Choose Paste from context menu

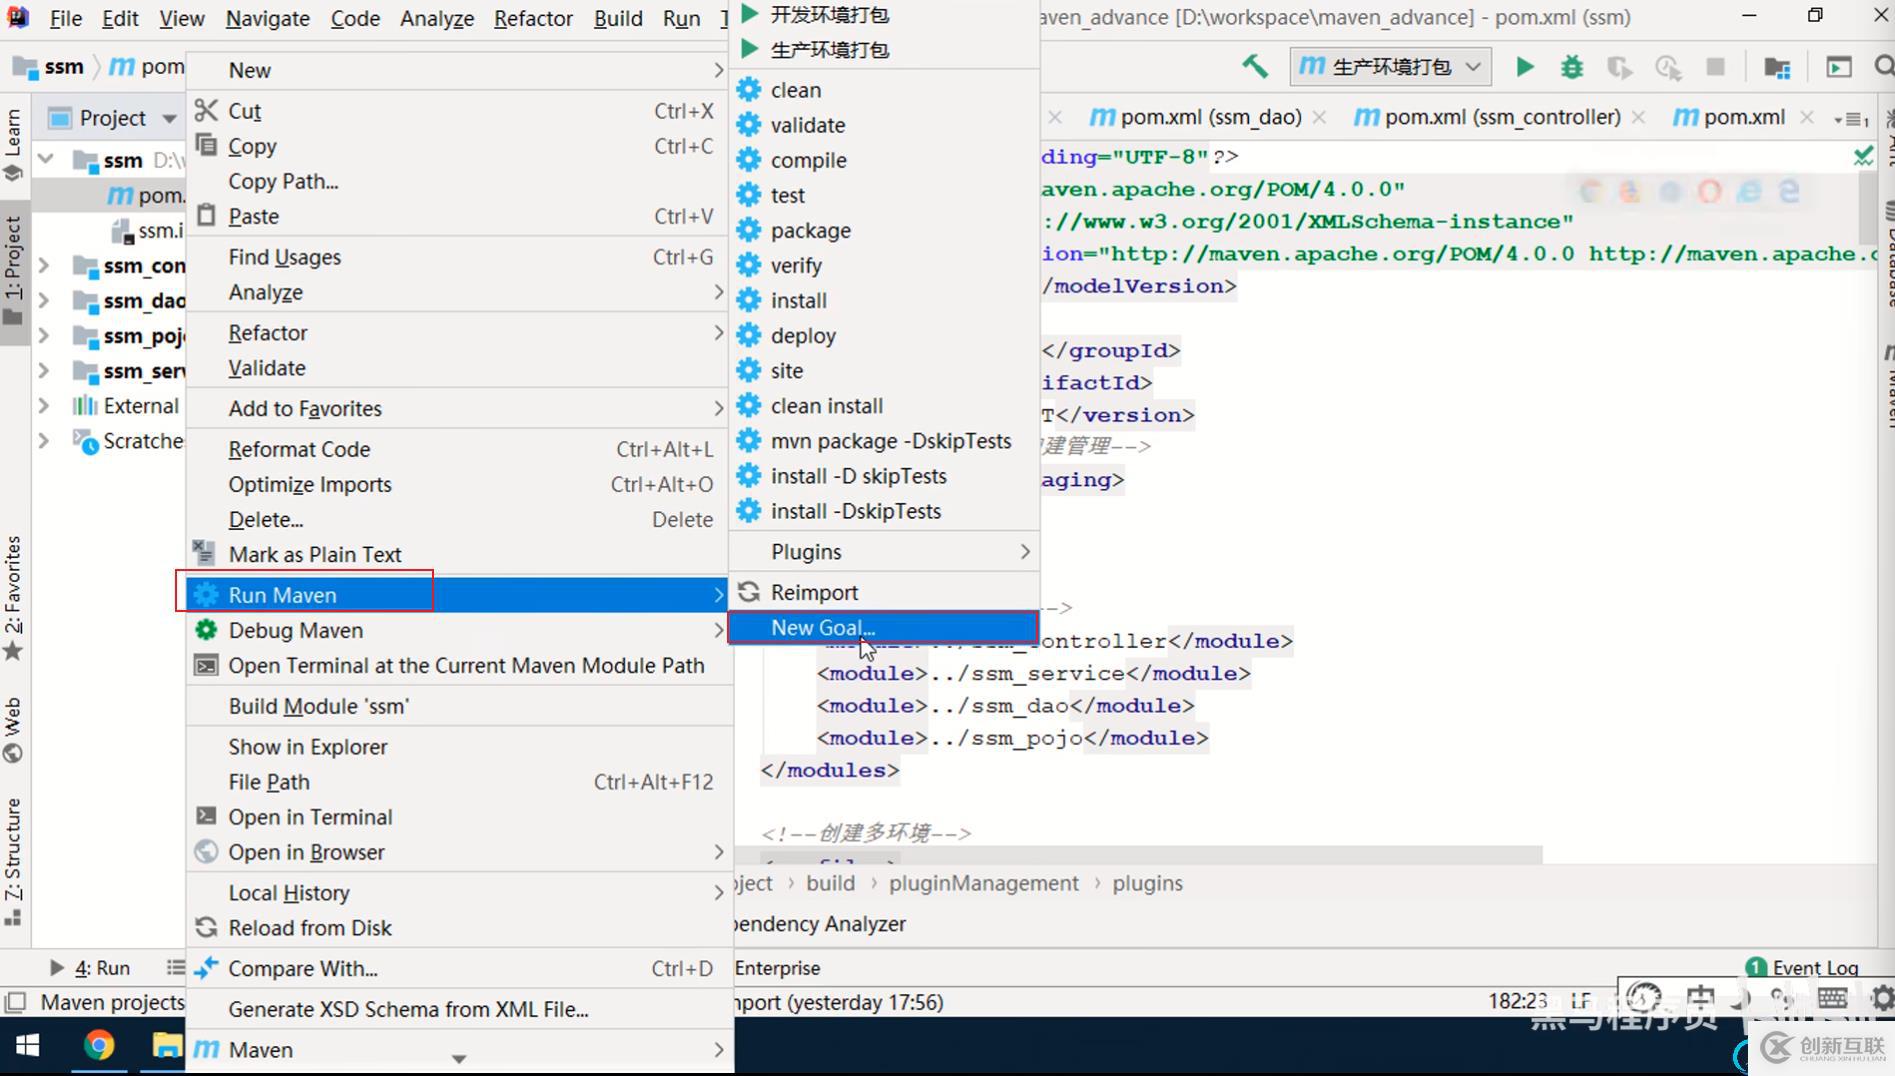(459, 216)
